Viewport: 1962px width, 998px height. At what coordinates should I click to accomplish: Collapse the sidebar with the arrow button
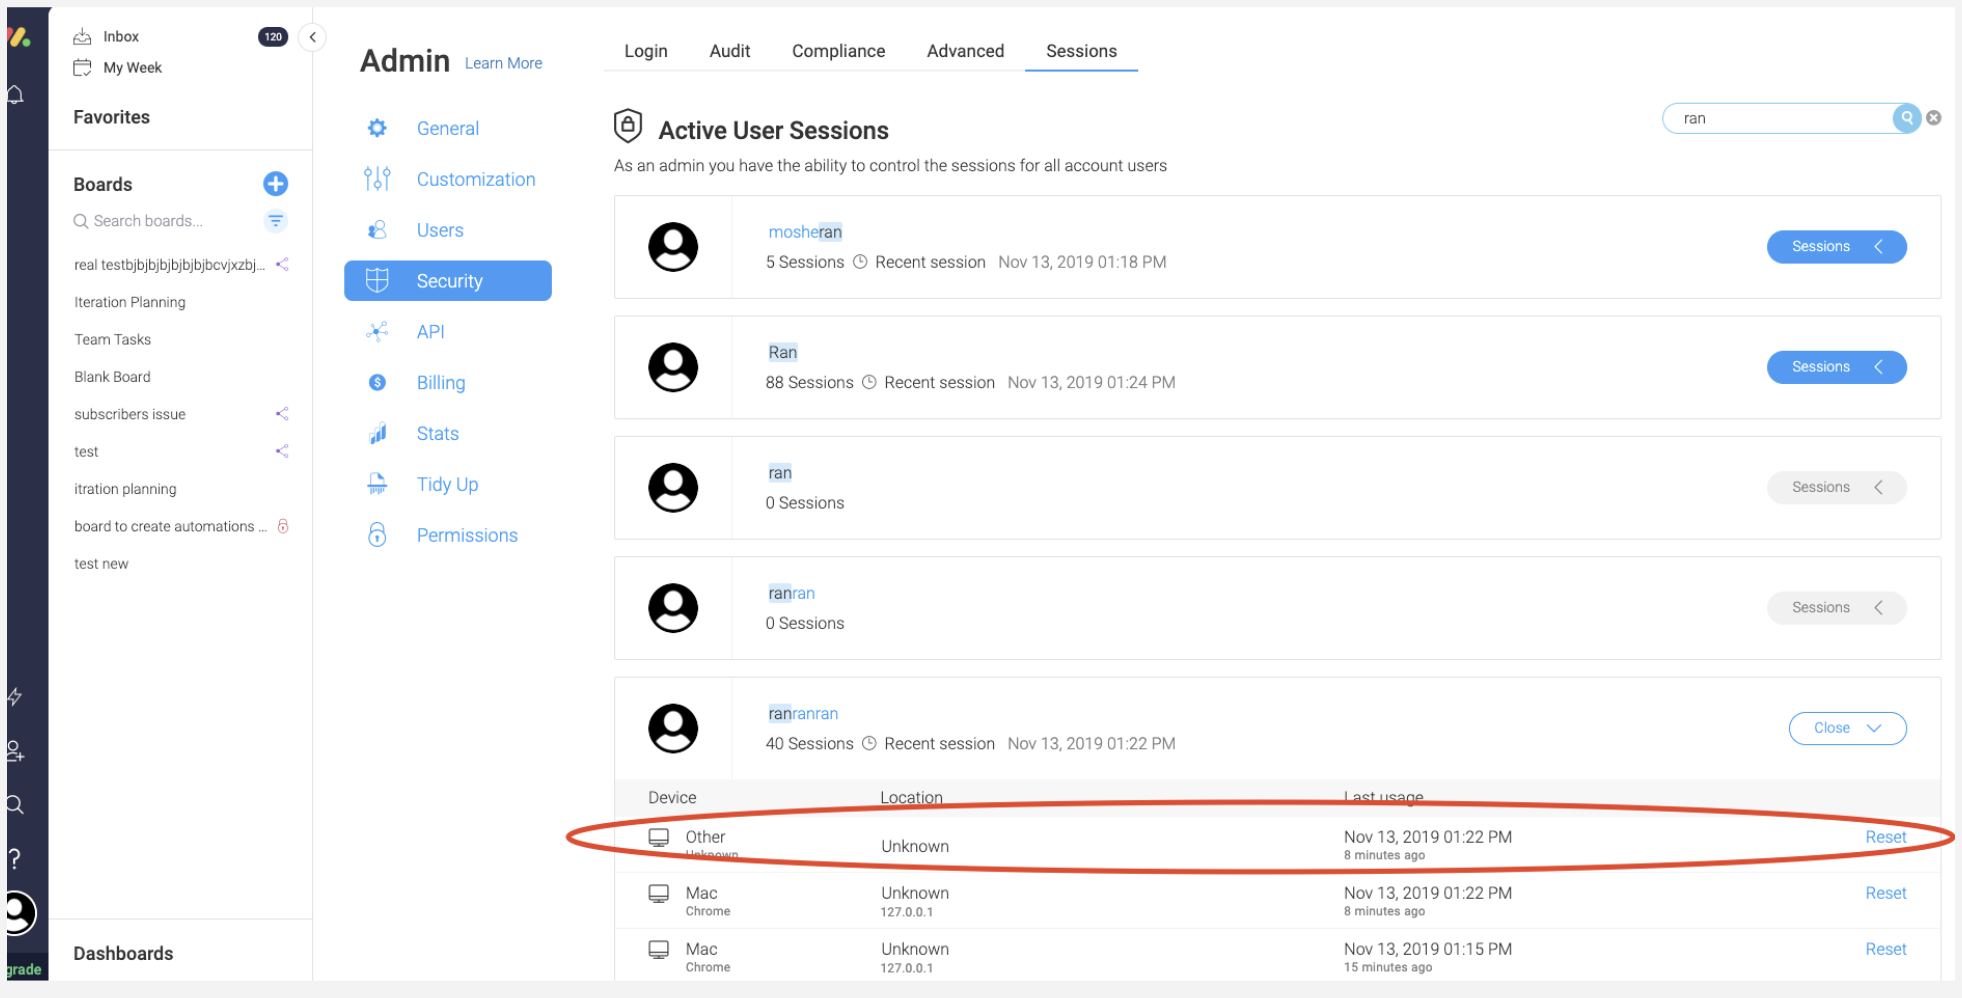tap(313, 37)
